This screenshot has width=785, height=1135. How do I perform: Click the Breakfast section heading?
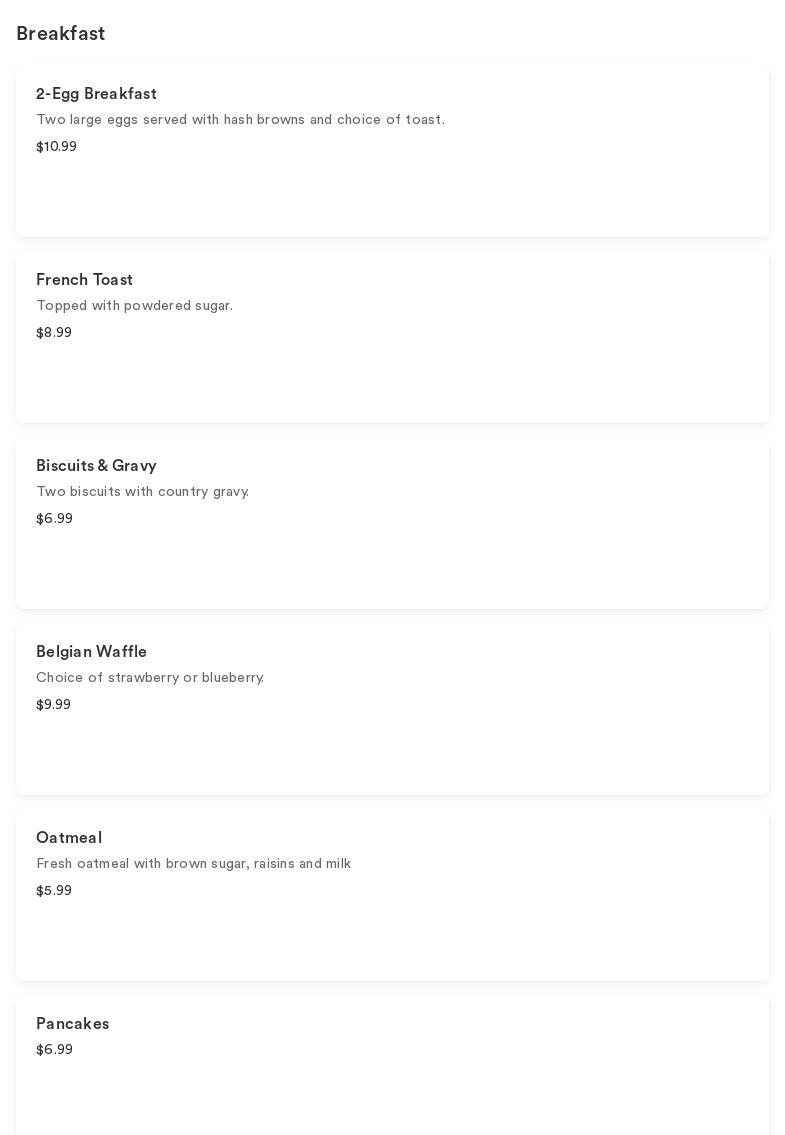61,34
